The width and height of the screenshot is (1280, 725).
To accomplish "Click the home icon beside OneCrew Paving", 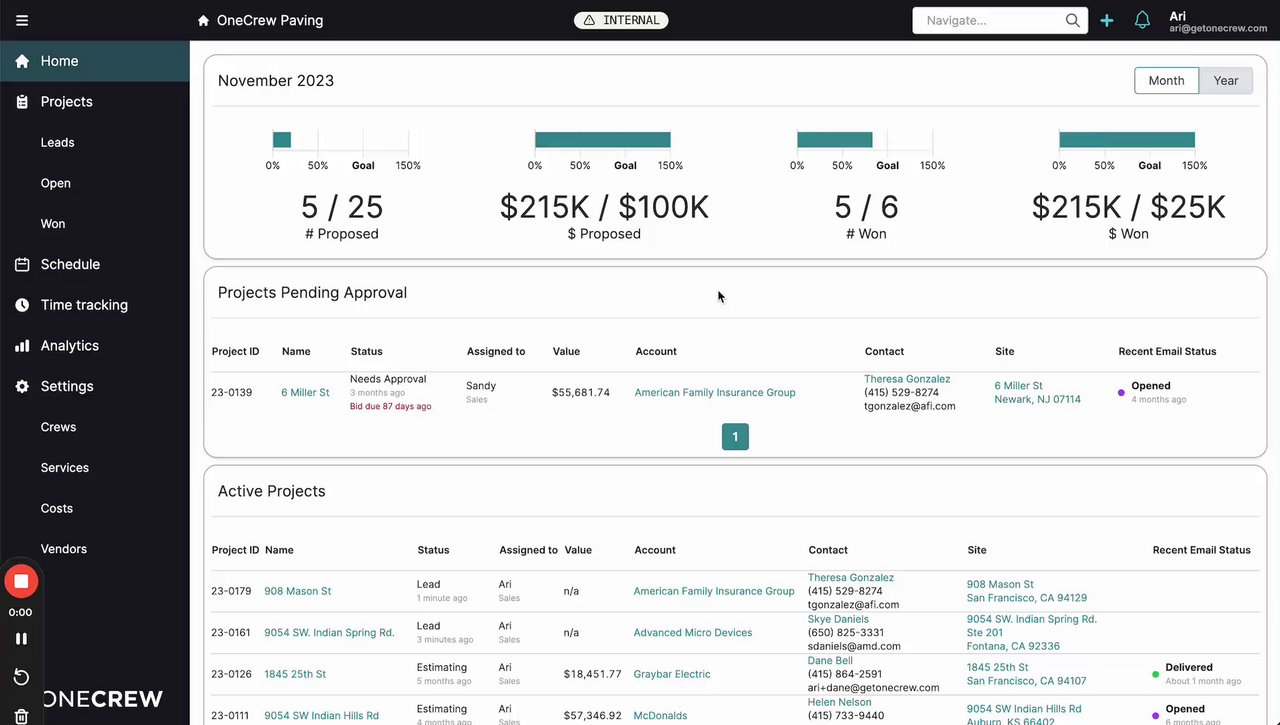I will 204,20.
